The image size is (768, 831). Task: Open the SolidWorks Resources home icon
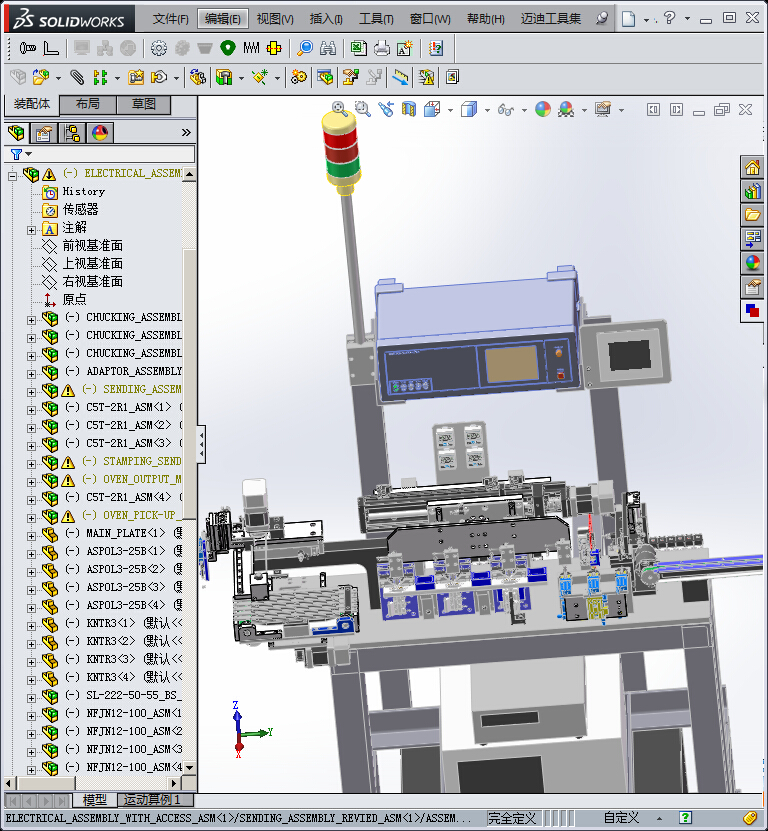click(752, 168)
